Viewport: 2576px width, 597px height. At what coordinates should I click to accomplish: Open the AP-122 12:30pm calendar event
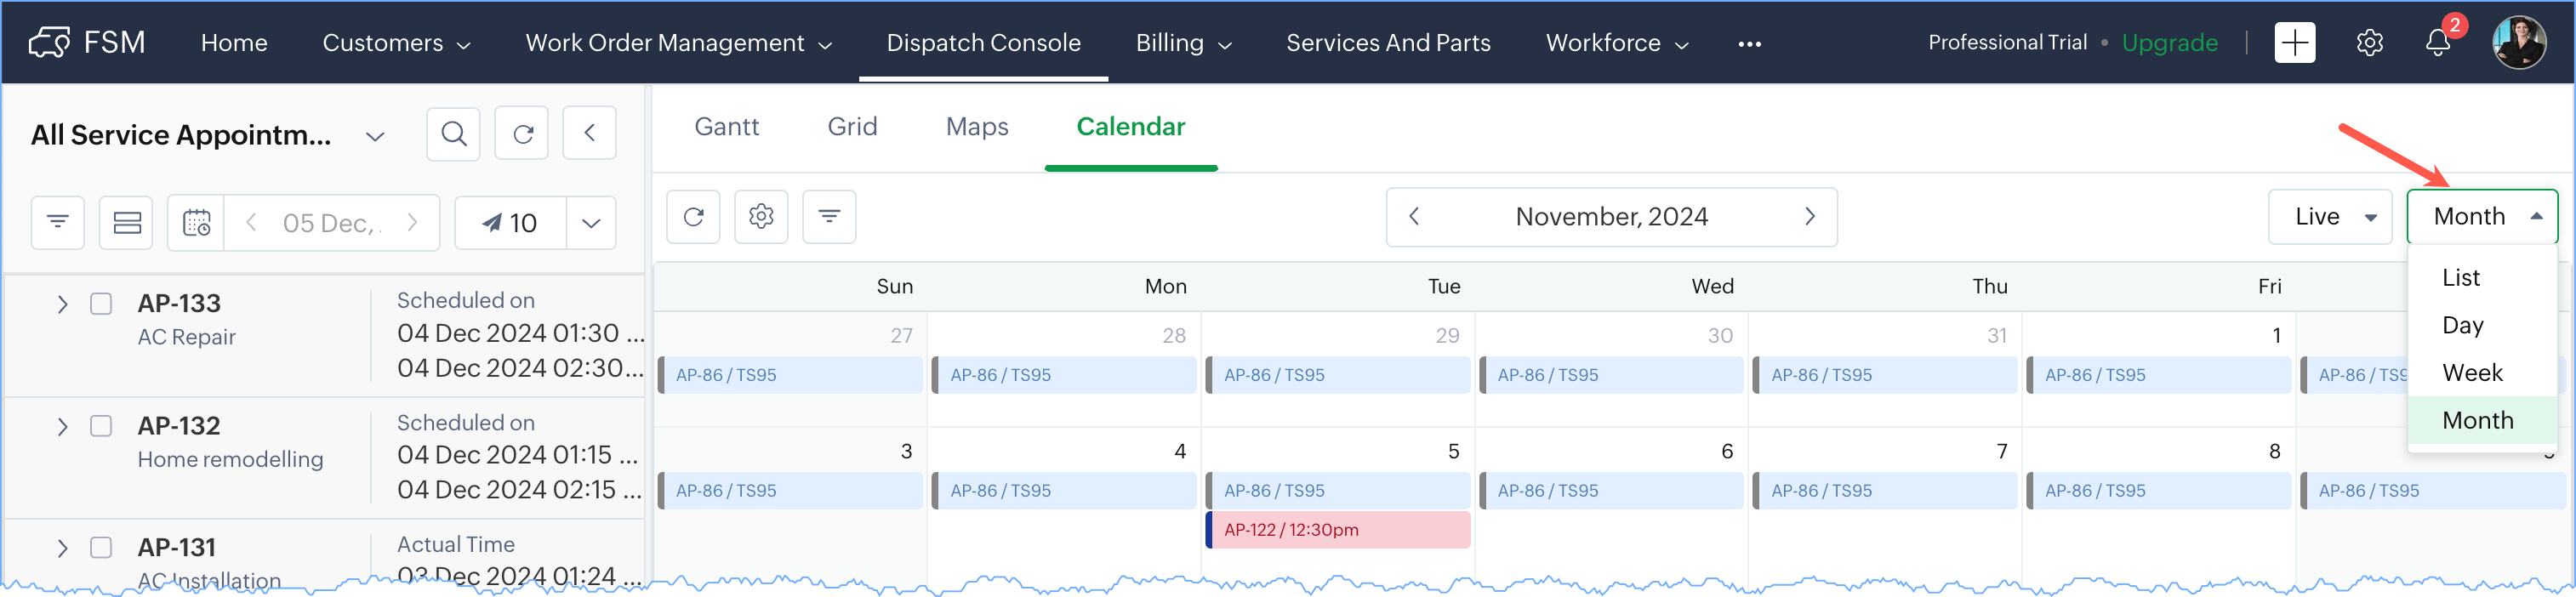click(1338, 530)
